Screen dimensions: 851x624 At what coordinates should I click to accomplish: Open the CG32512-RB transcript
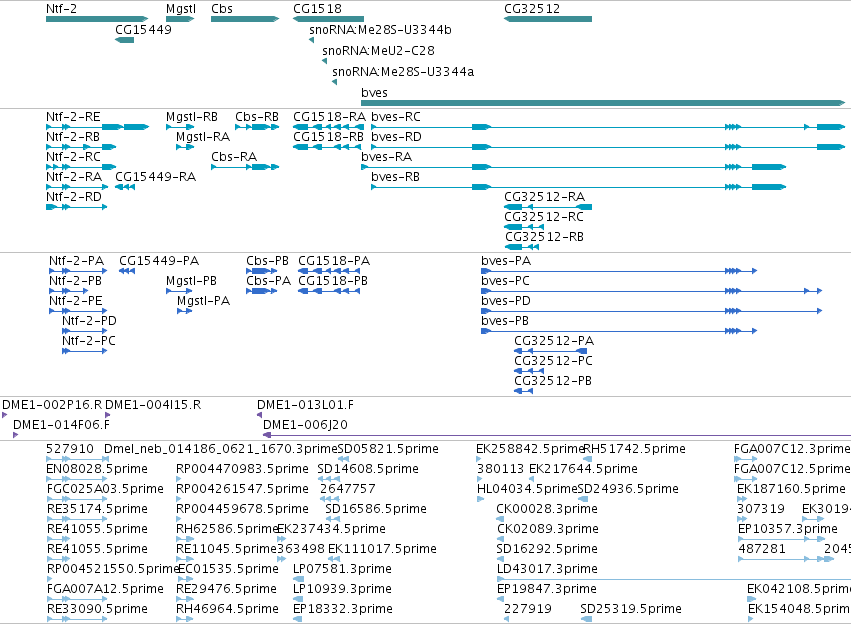point(522,247)
